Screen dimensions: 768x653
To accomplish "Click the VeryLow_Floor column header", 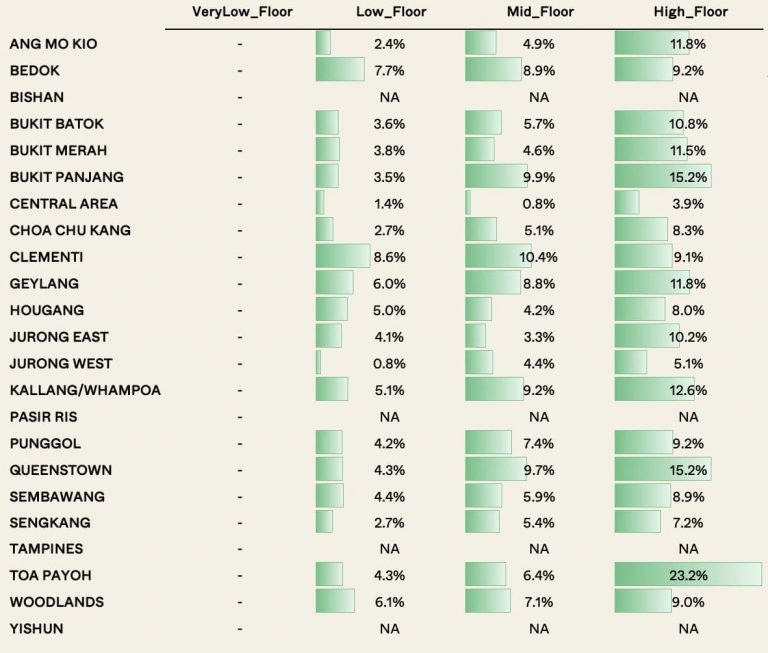I will coord(240,12).
